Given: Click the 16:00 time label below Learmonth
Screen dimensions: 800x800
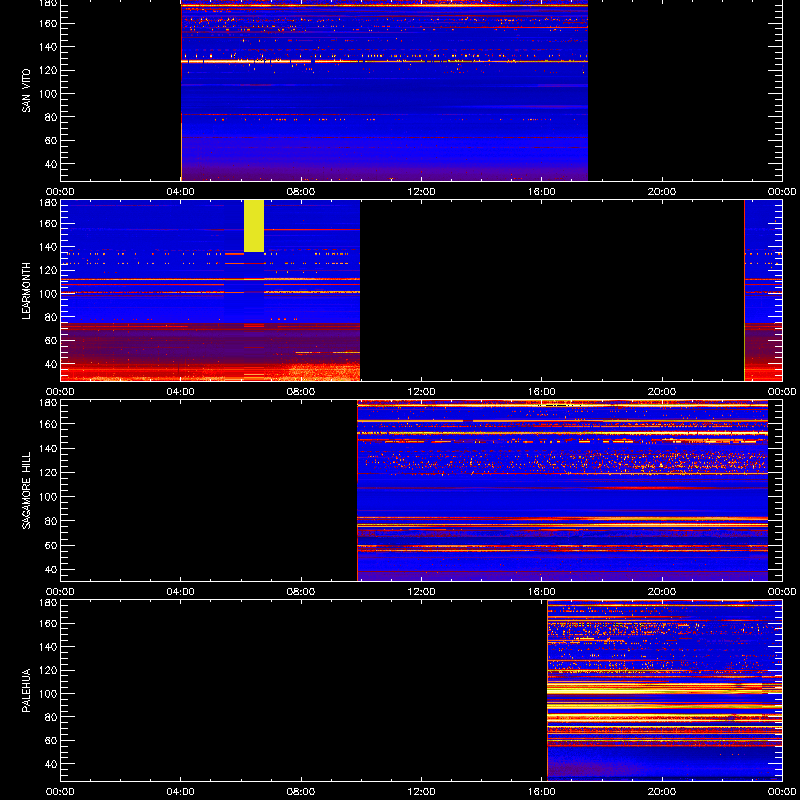Looking at the screenshot, I should (x=542, y=392).
